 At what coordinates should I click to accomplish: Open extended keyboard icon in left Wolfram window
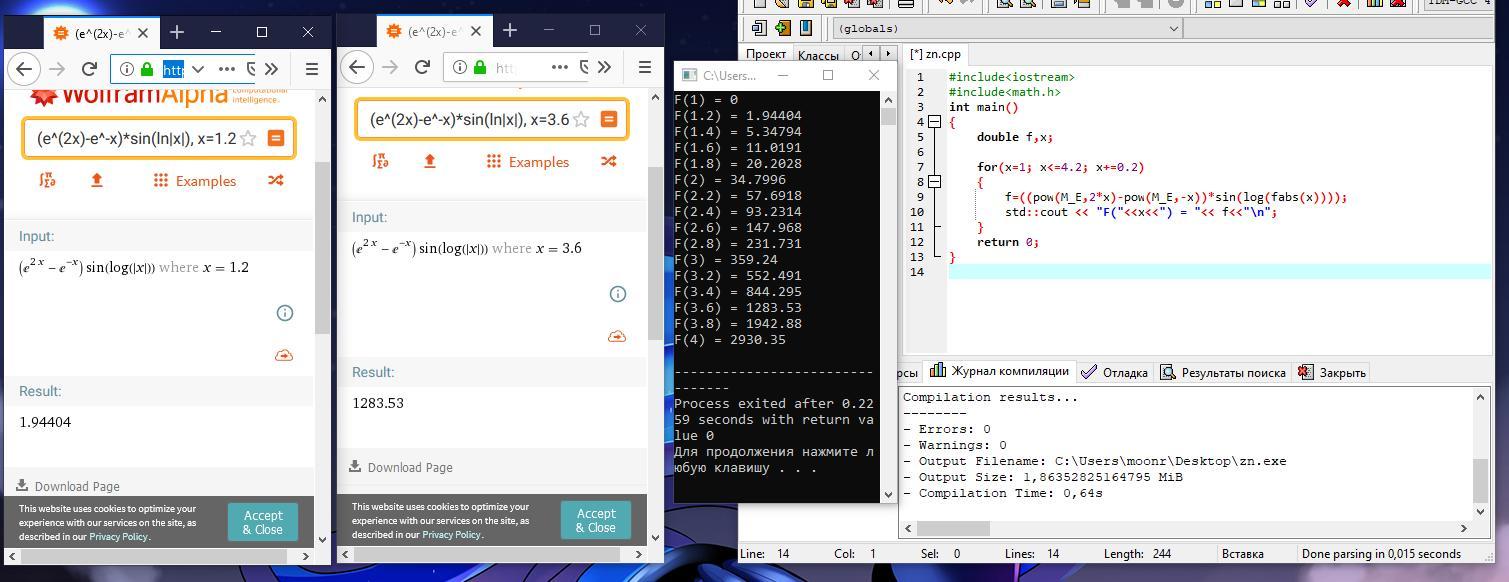click(47, 180)
